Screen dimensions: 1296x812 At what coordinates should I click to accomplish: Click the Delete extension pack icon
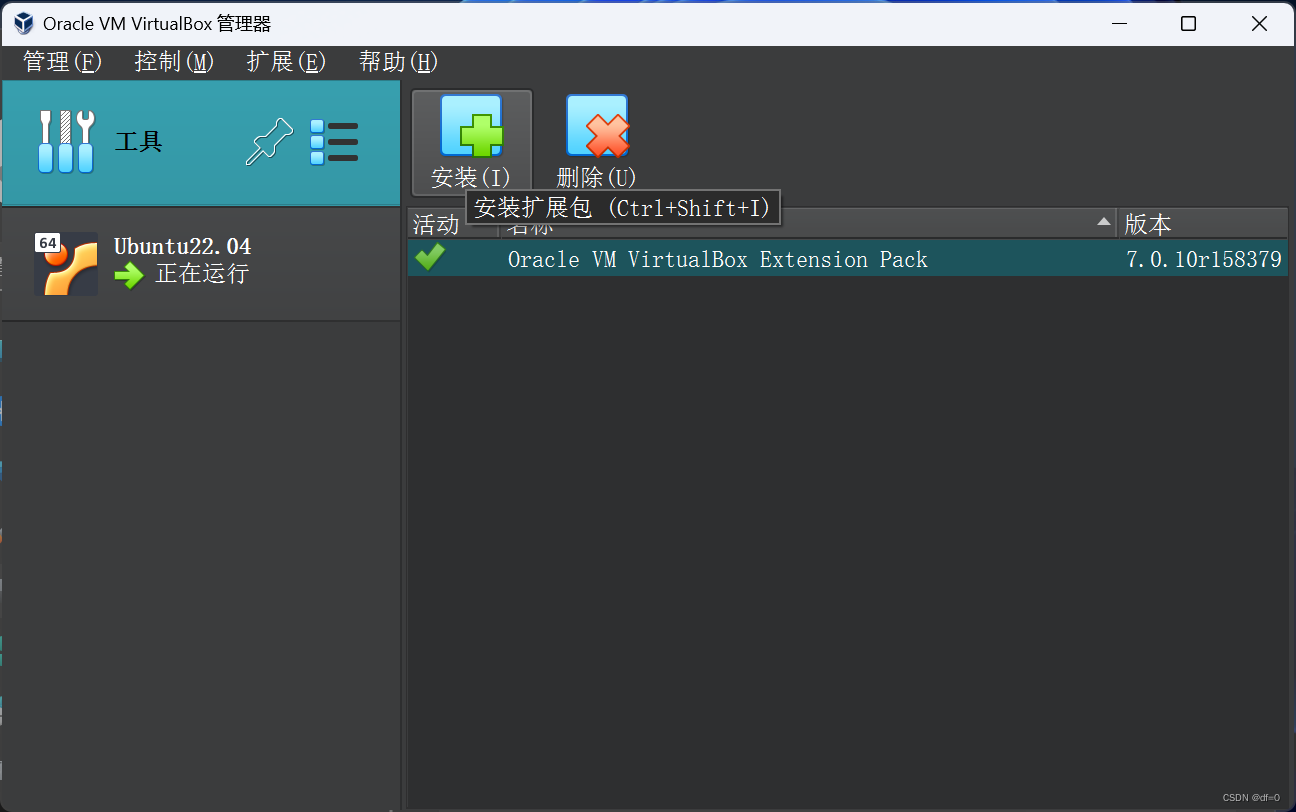[x=596, y=127]
